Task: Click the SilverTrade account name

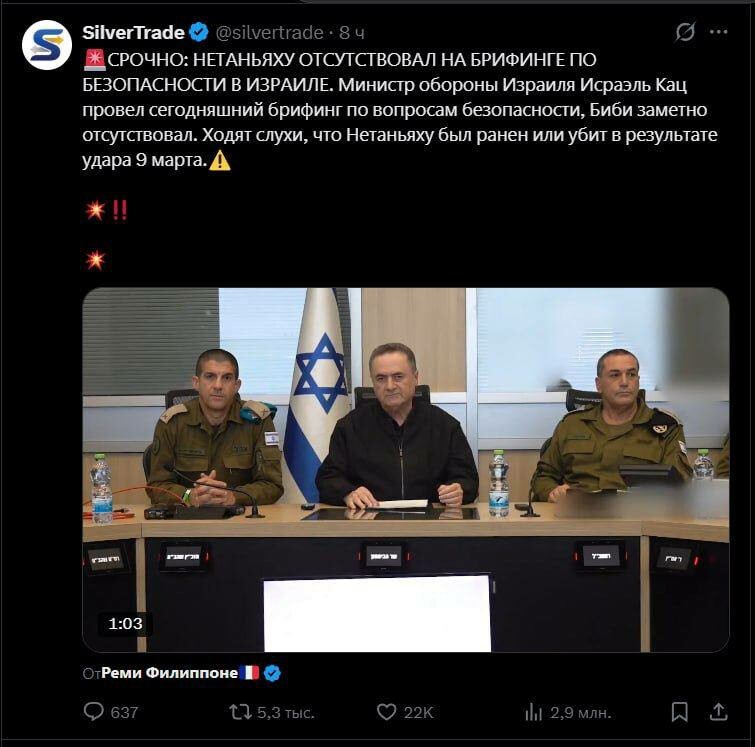Action: click(133, 33)
